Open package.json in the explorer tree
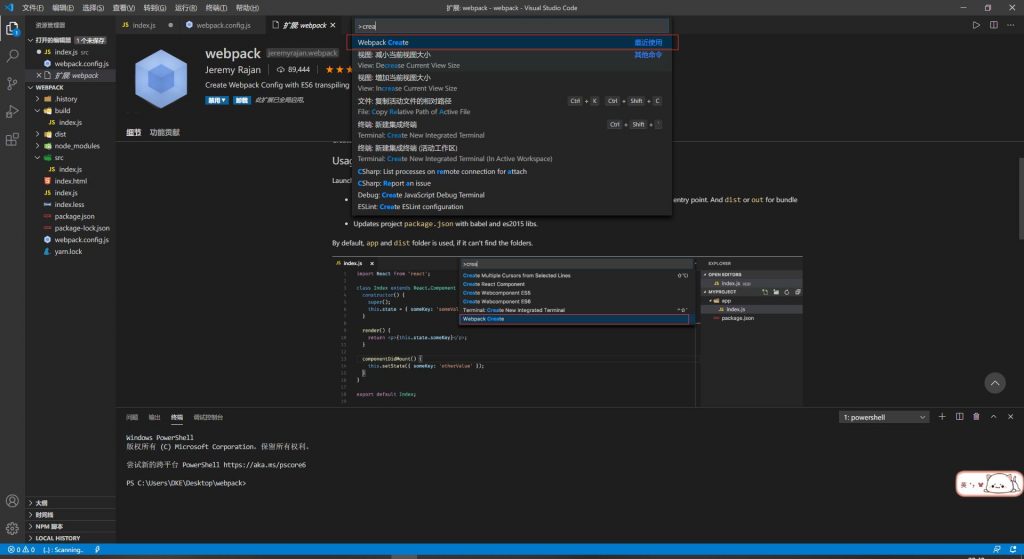 coord(74,216)
